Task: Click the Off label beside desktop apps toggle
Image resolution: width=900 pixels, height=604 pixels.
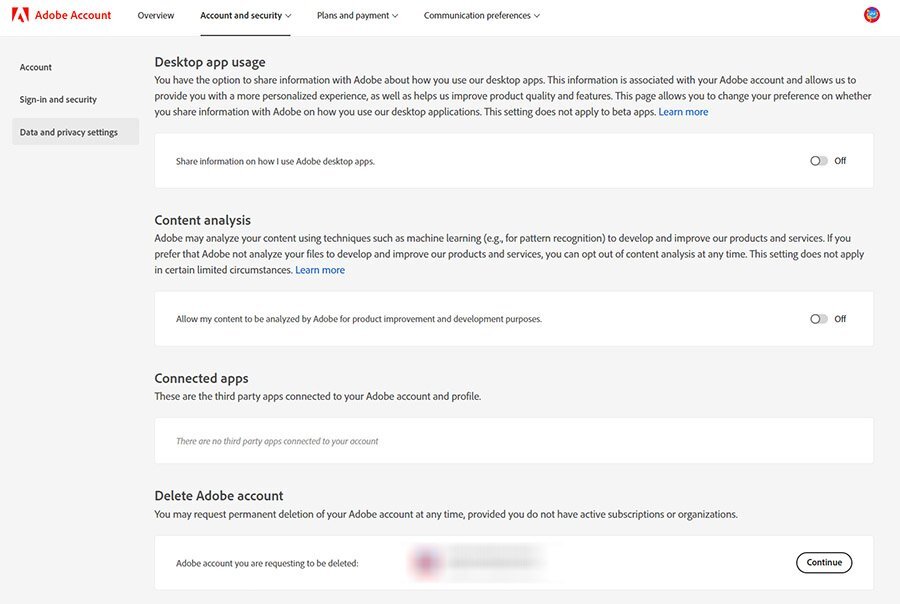Action: 840,161
